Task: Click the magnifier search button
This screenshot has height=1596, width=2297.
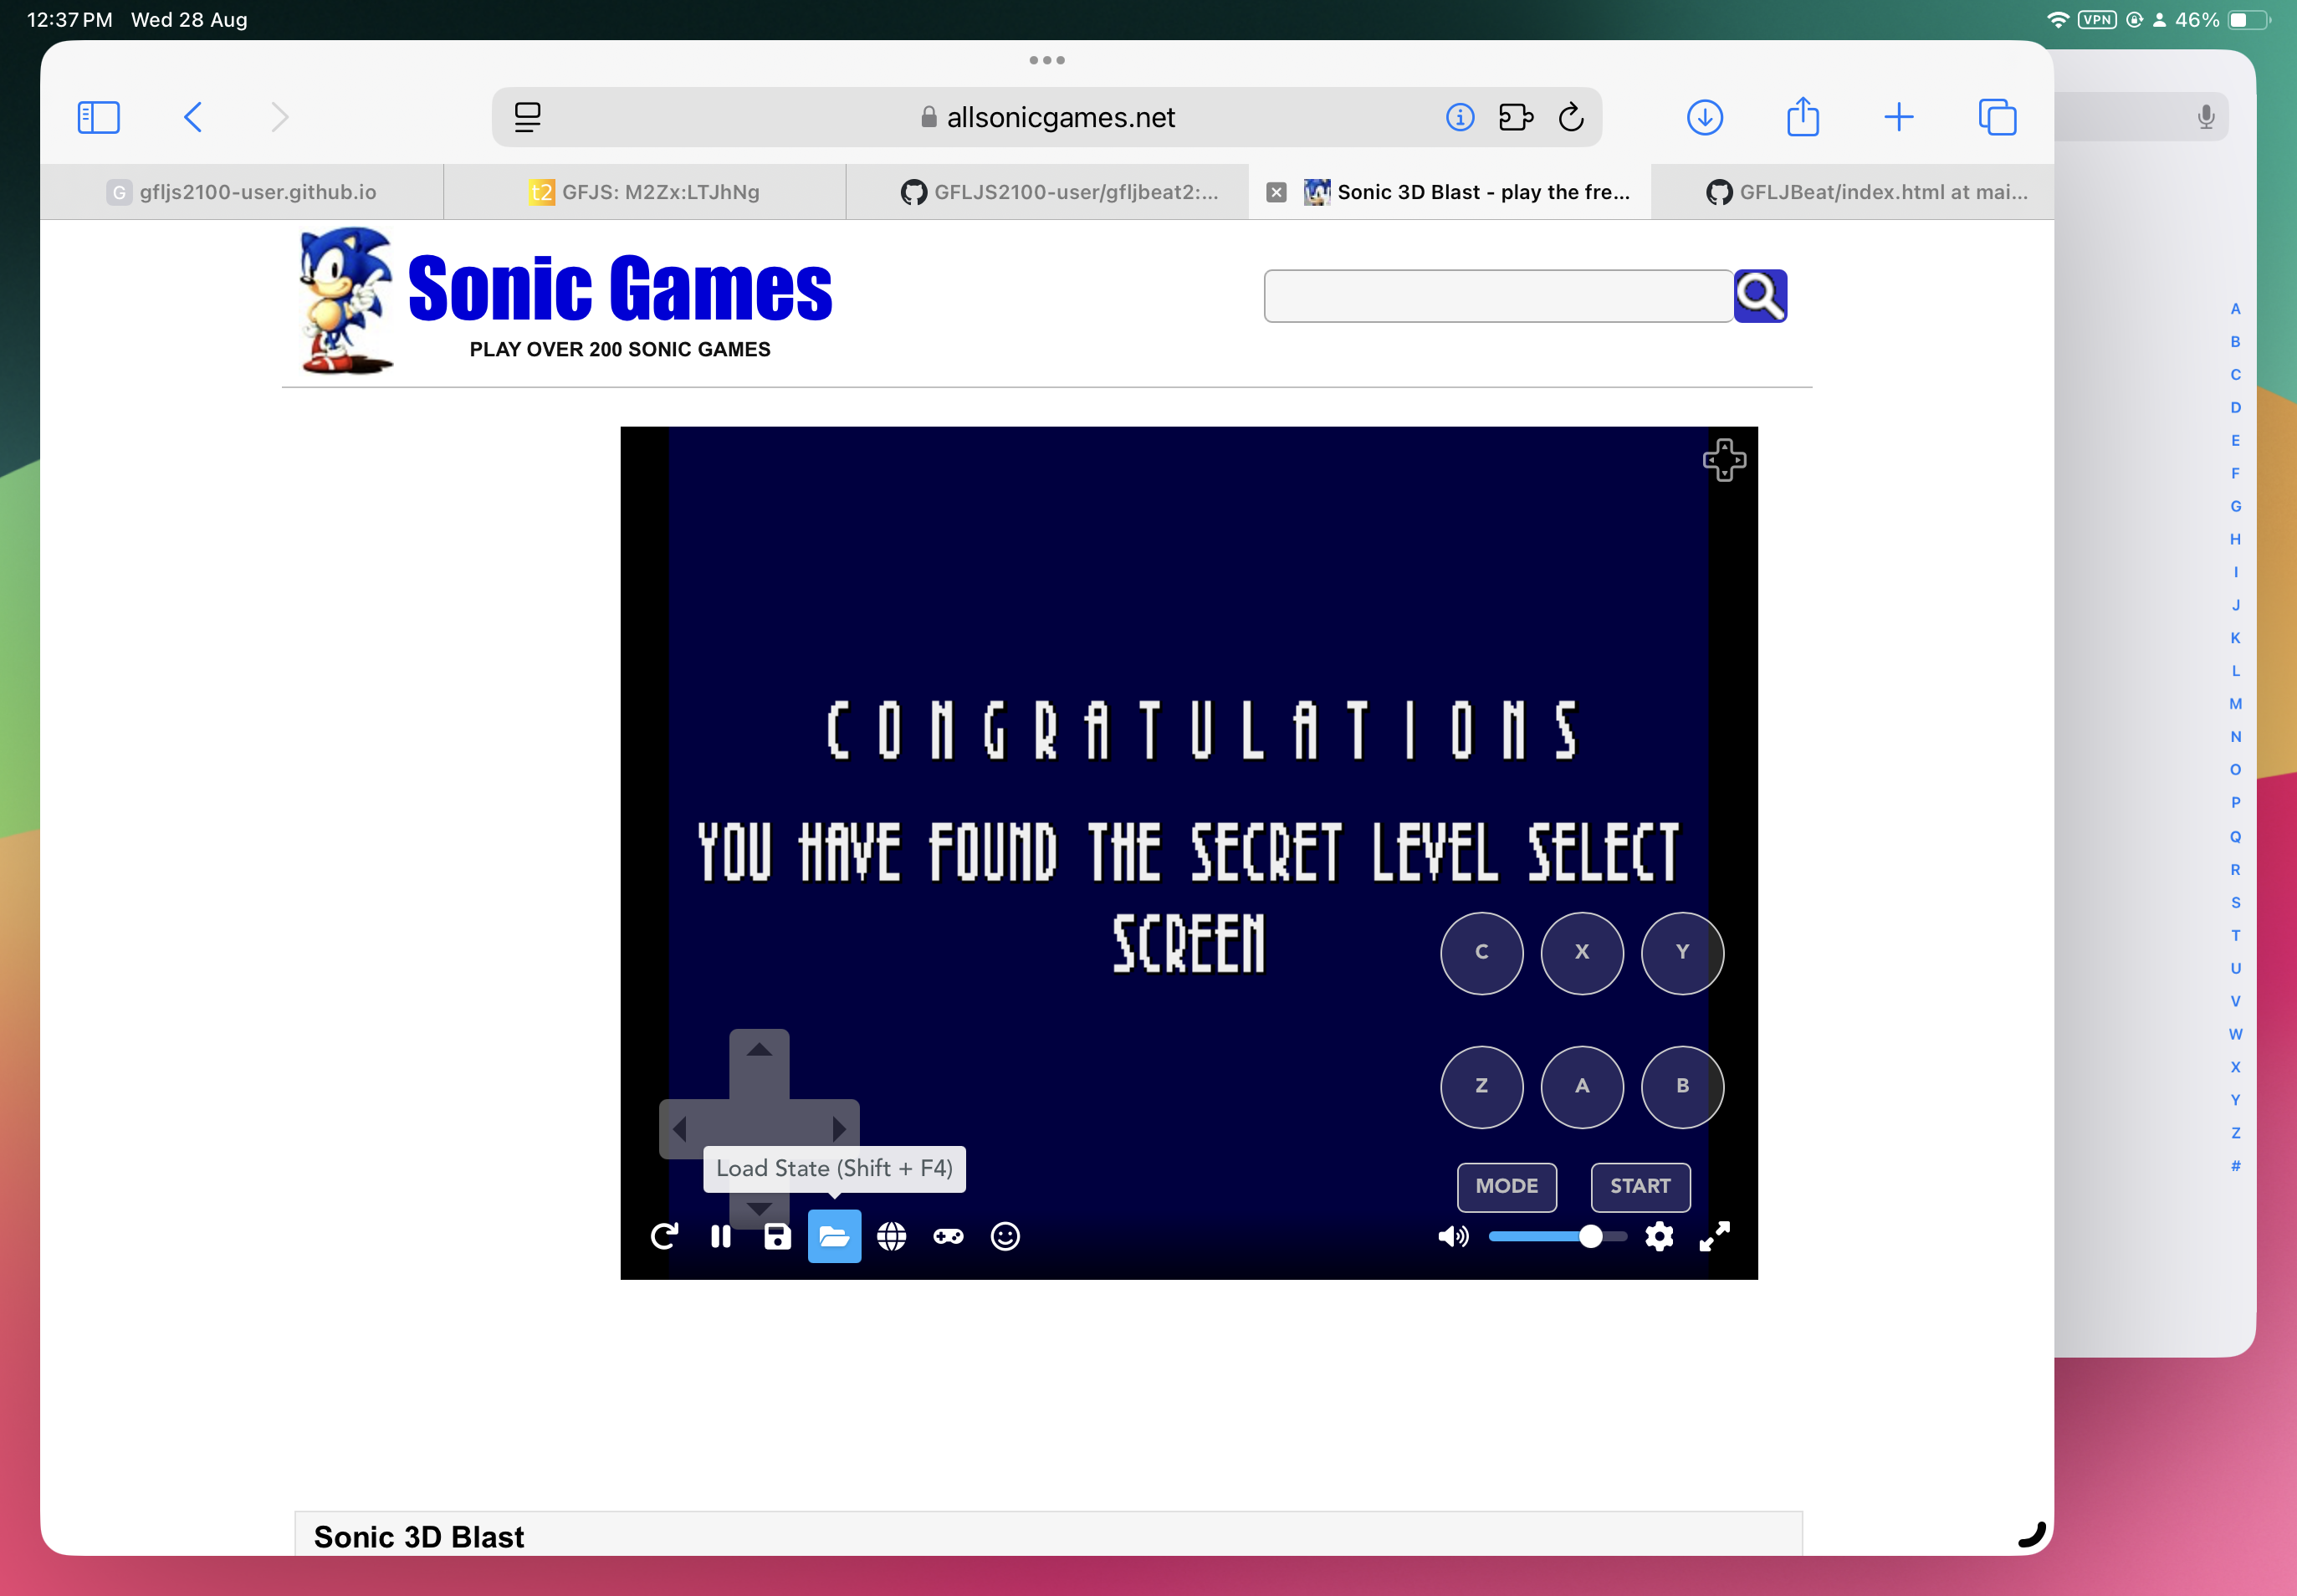Action: pos(1760,296)
